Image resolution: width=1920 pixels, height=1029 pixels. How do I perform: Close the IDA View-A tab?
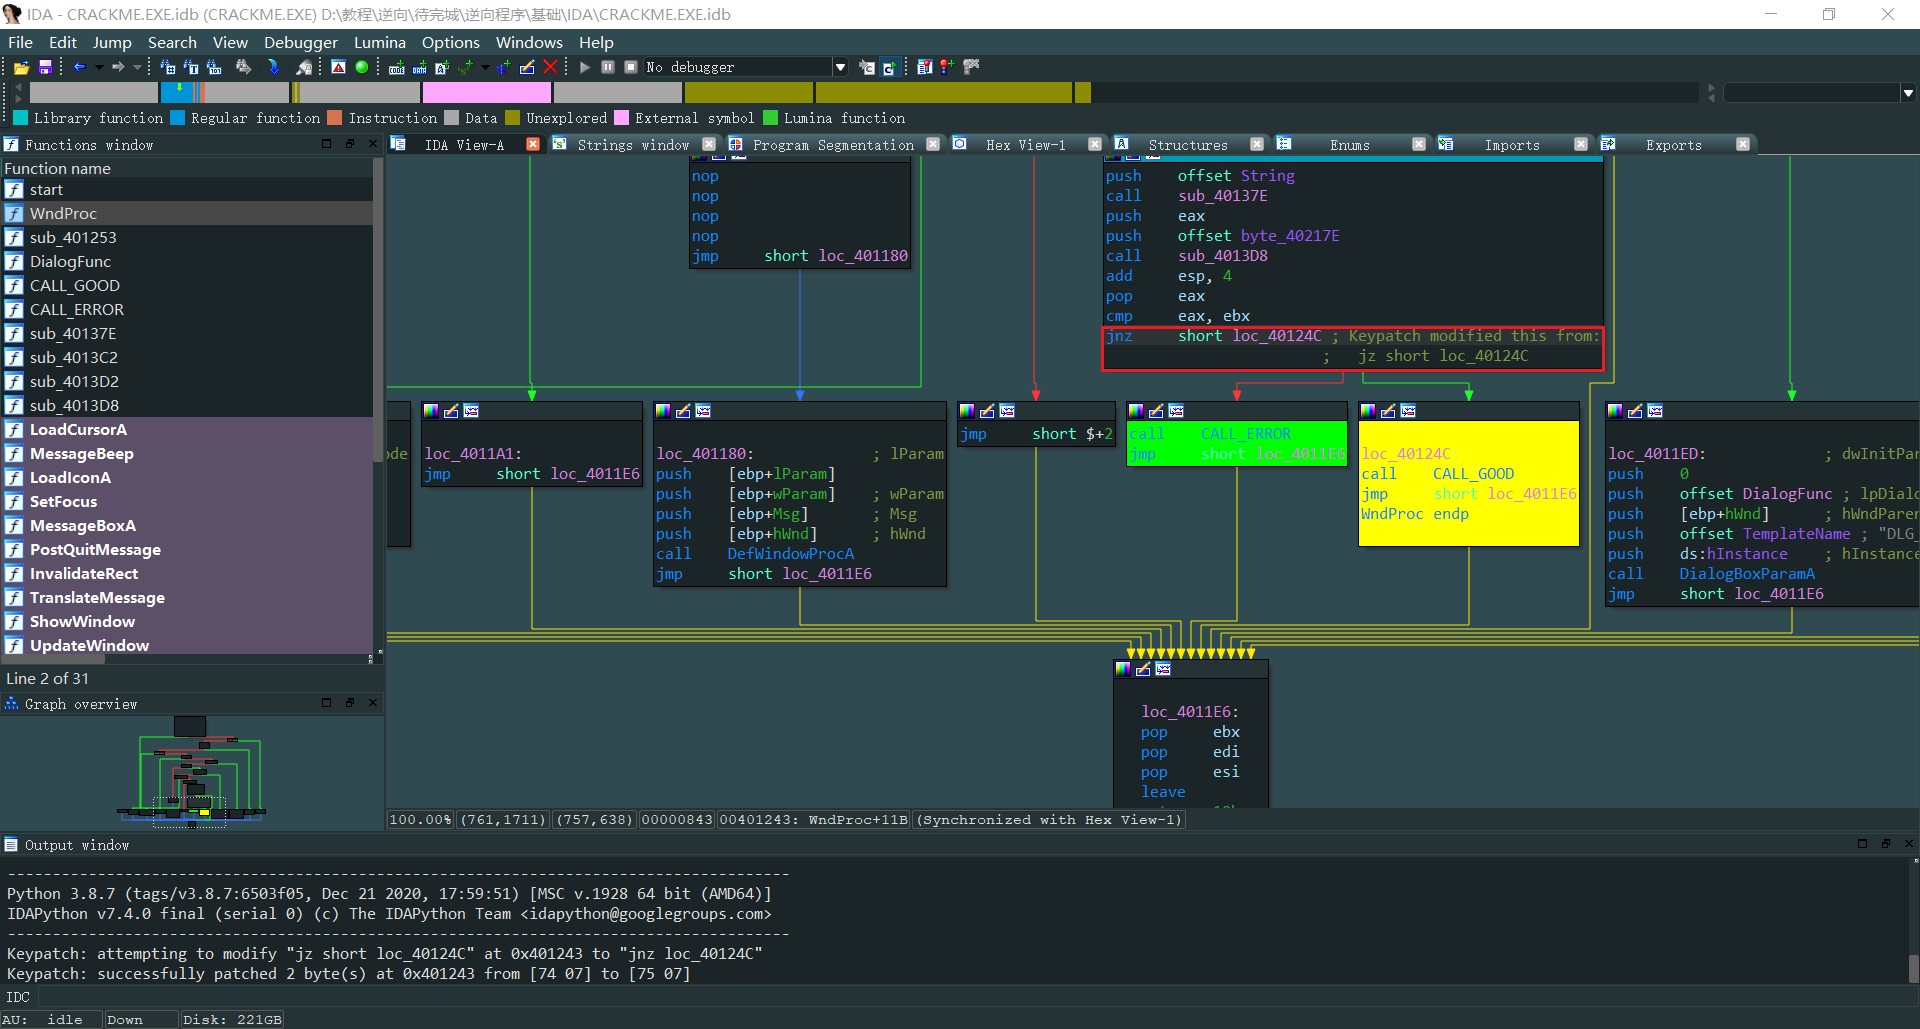(533, 145)
